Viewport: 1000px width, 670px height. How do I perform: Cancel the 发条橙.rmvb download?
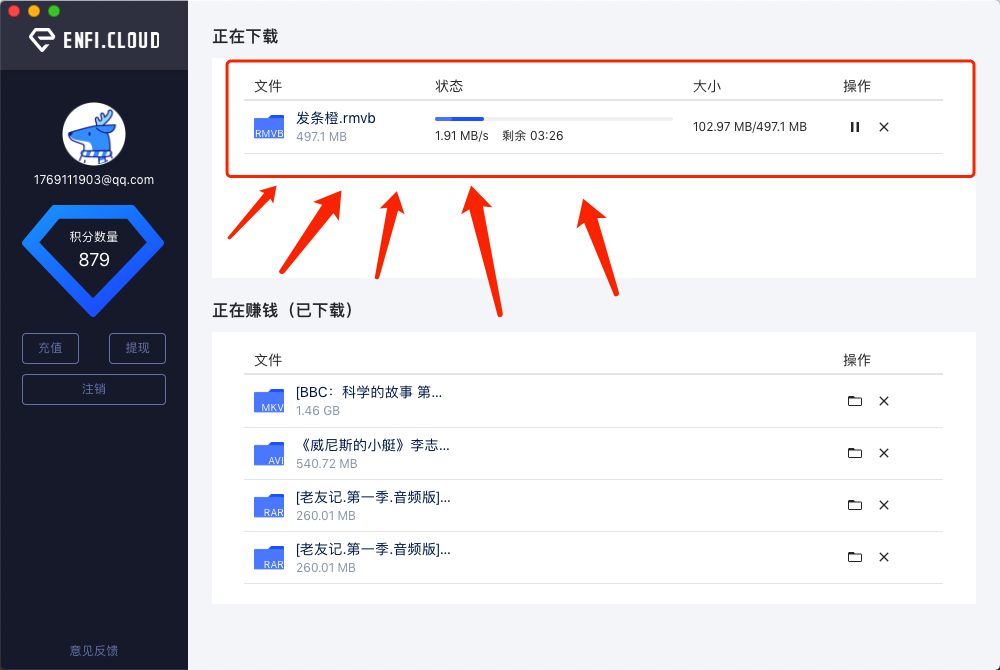884,127
